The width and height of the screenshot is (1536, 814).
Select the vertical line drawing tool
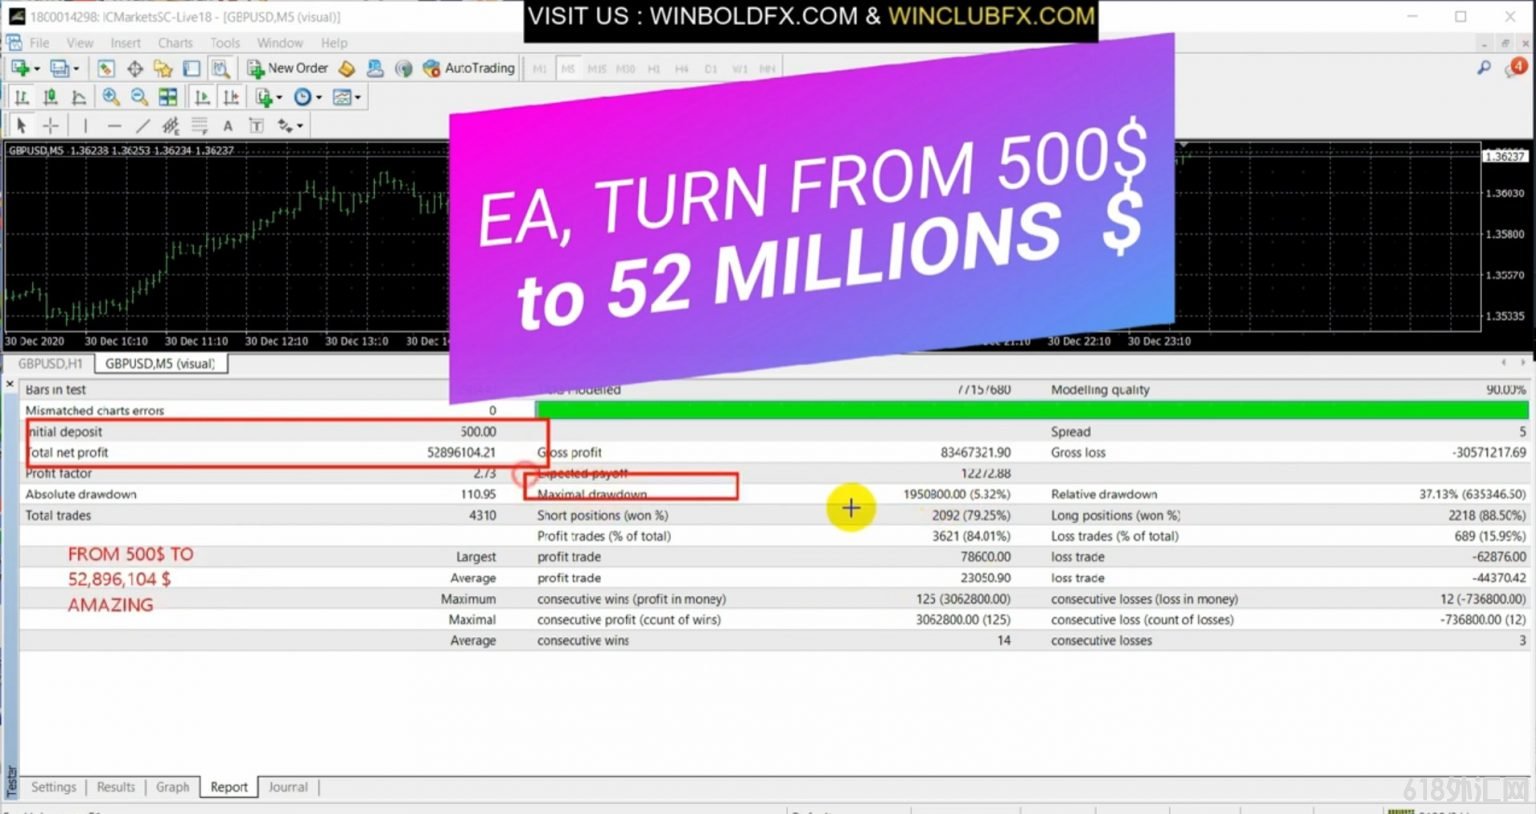pyautogui.click(x=85, y=125)
